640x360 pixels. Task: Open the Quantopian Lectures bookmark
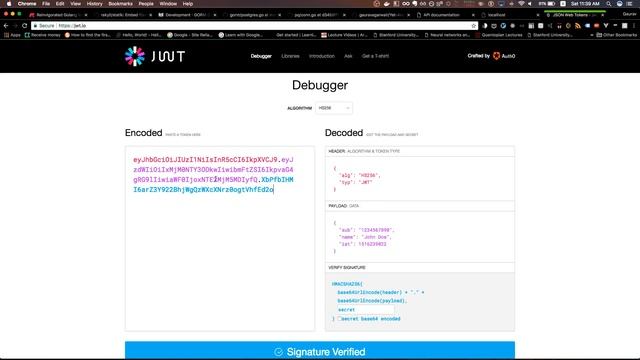point(499,35)
